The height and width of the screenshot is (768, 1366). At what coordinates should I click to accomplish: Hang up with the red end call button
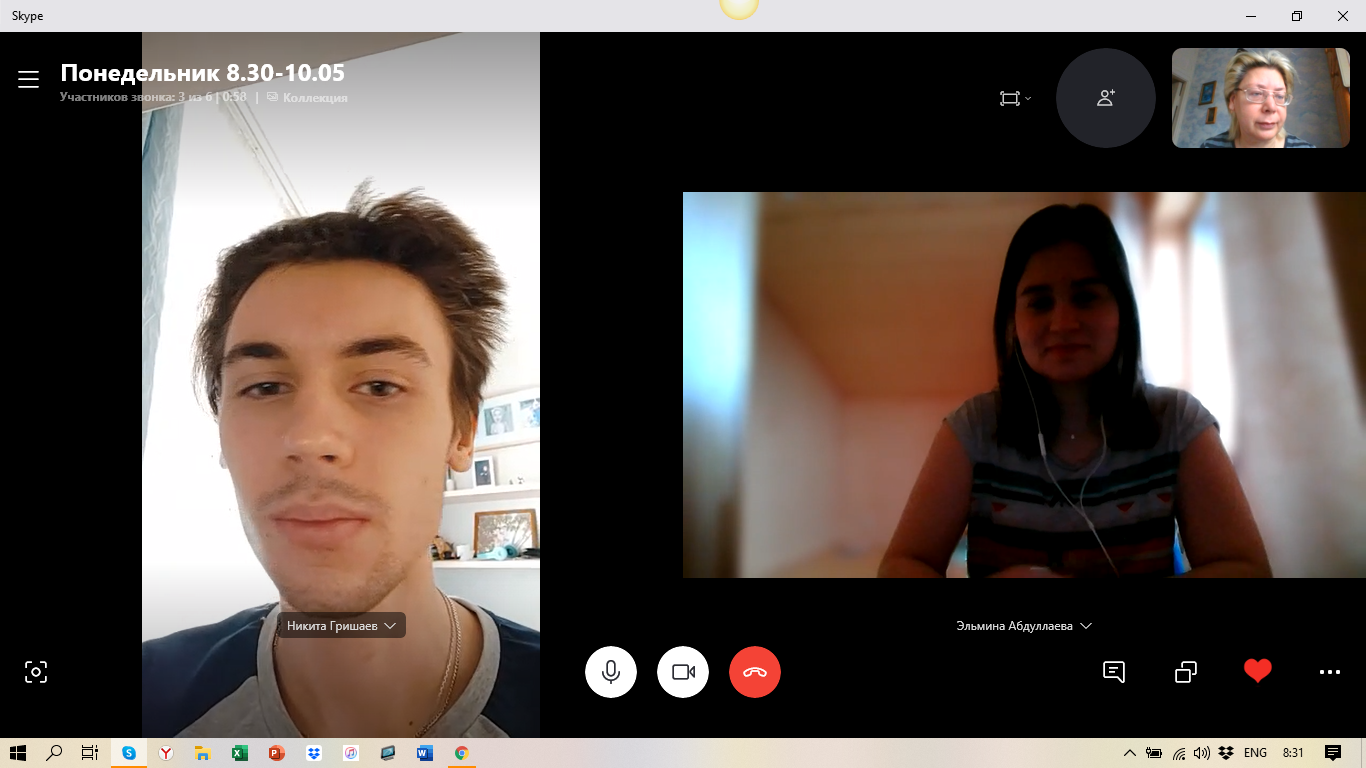pyautogui.click(x=755, y=672)
